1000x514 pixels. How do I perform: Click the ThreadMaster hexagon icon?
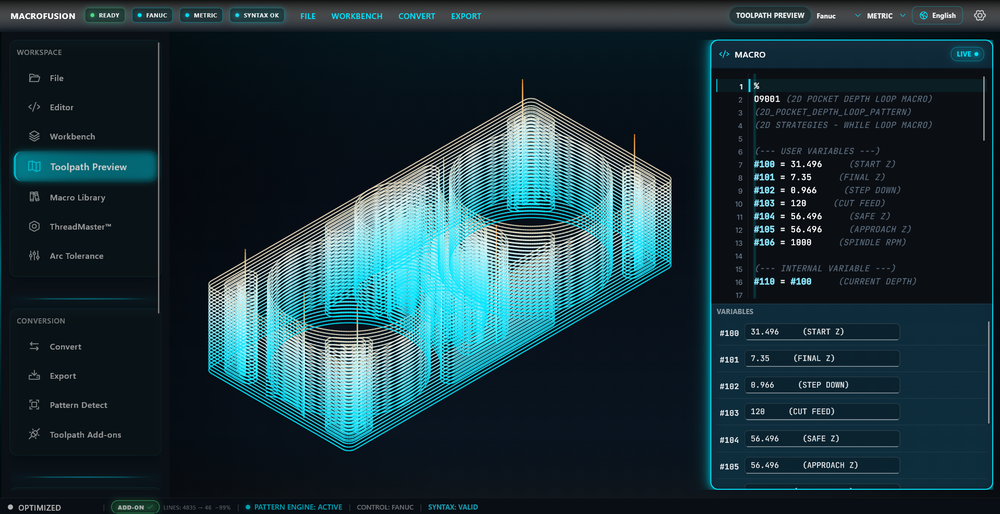point(34,226)
